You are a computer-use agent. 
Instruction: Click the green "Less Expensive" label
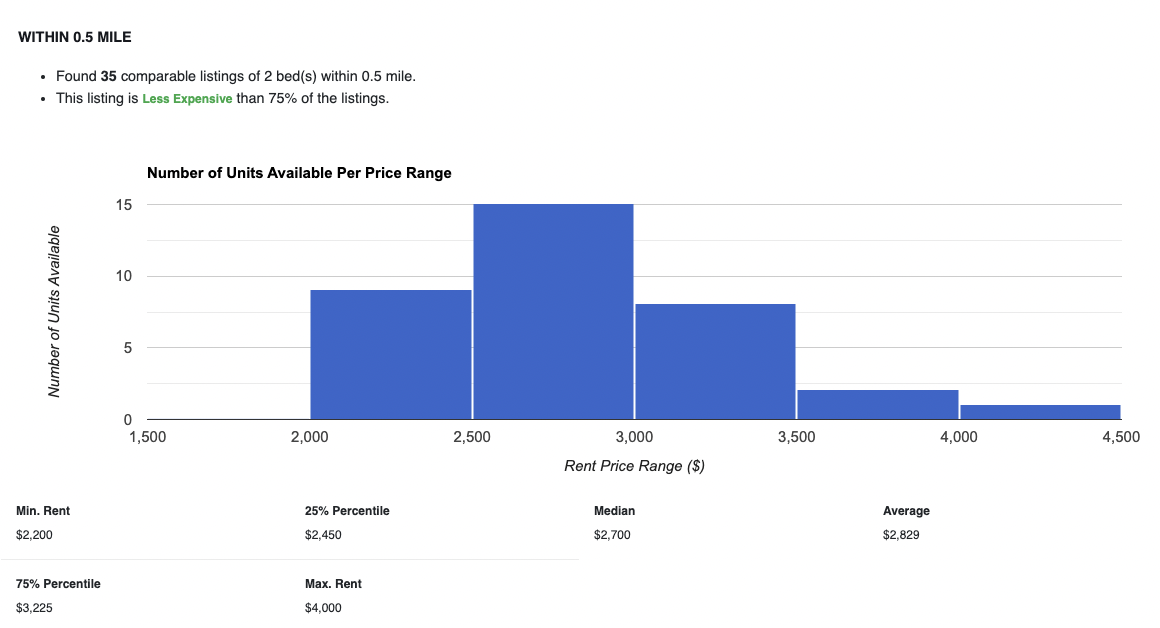point(187,99)
